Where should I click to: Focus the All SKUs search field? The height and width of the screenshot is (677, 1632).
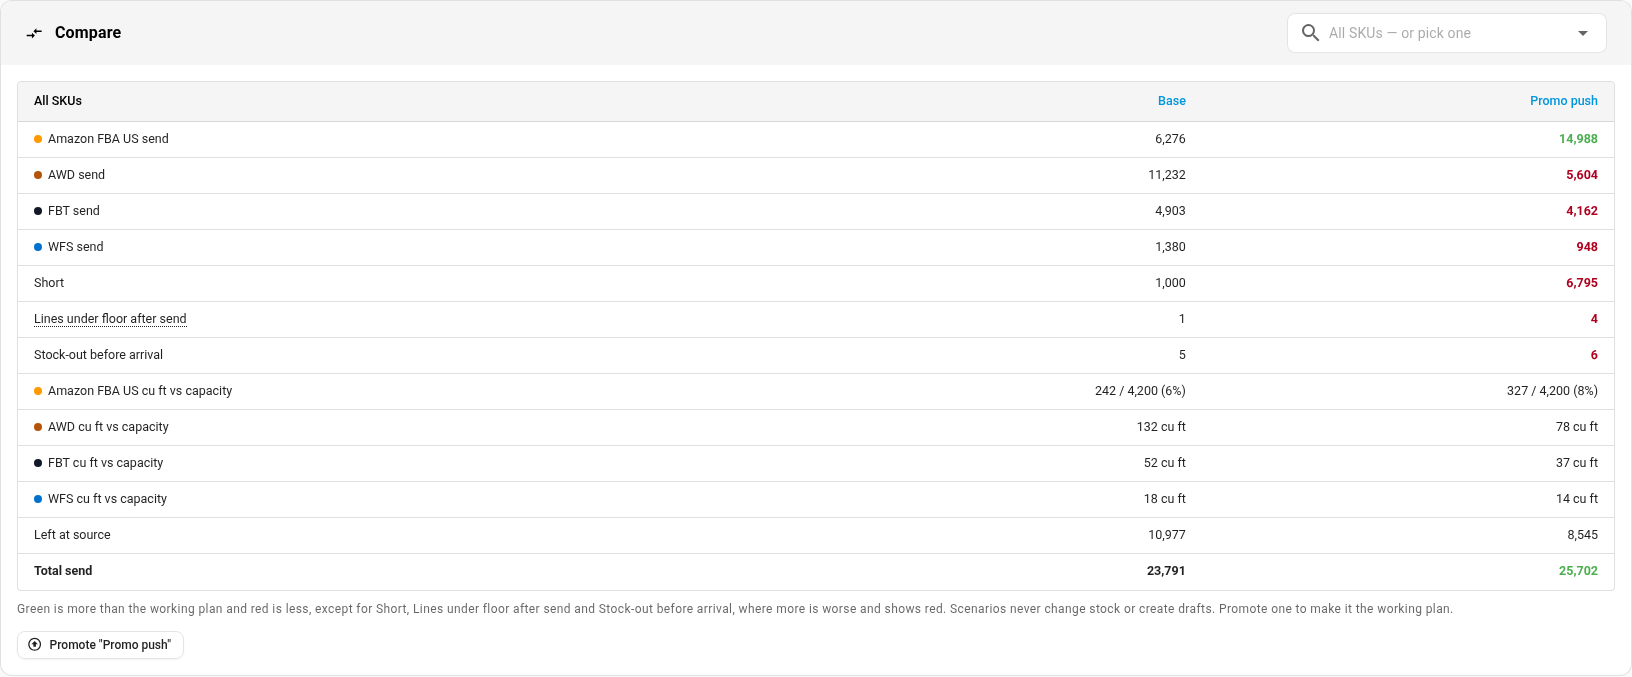[1446, 33]
